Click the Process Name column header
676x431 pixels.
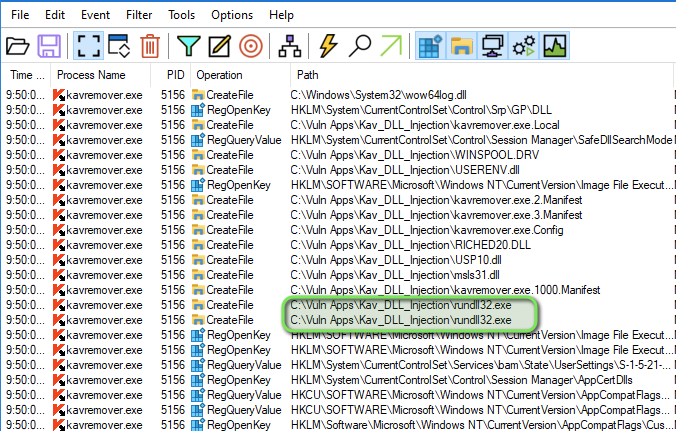tap(100, 75)
